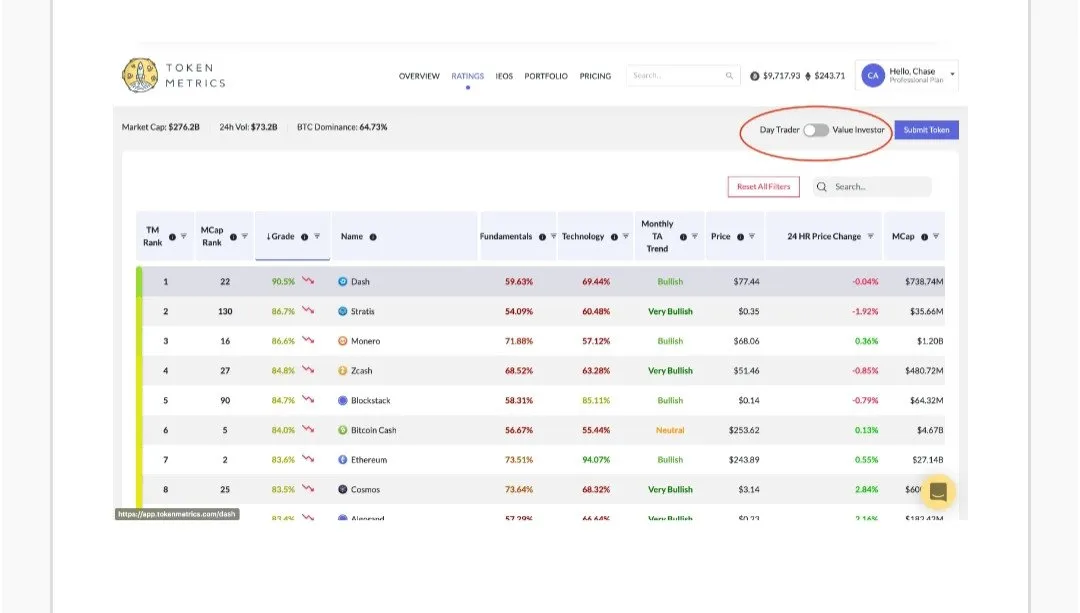Open Technology filter dropdown
1080x613 pixels.
coord(625,236)
